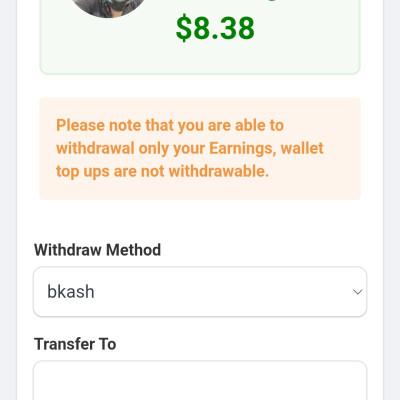Image resolution: width=400 pixels, height=400 pixels.
Task: Click the chevron arrow in bkash selector
Action: click(357, 292)
